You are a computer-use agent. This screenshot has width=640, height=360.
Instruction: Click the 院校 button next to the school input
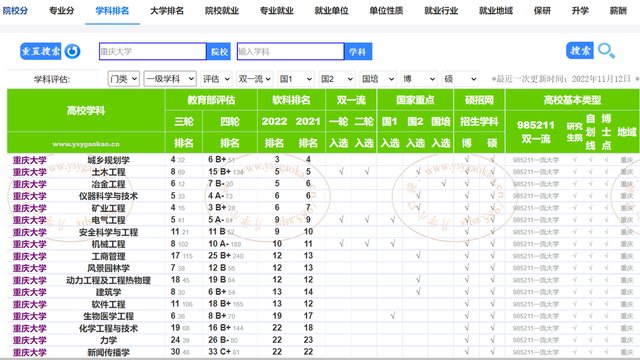click(x=219, y=52)
